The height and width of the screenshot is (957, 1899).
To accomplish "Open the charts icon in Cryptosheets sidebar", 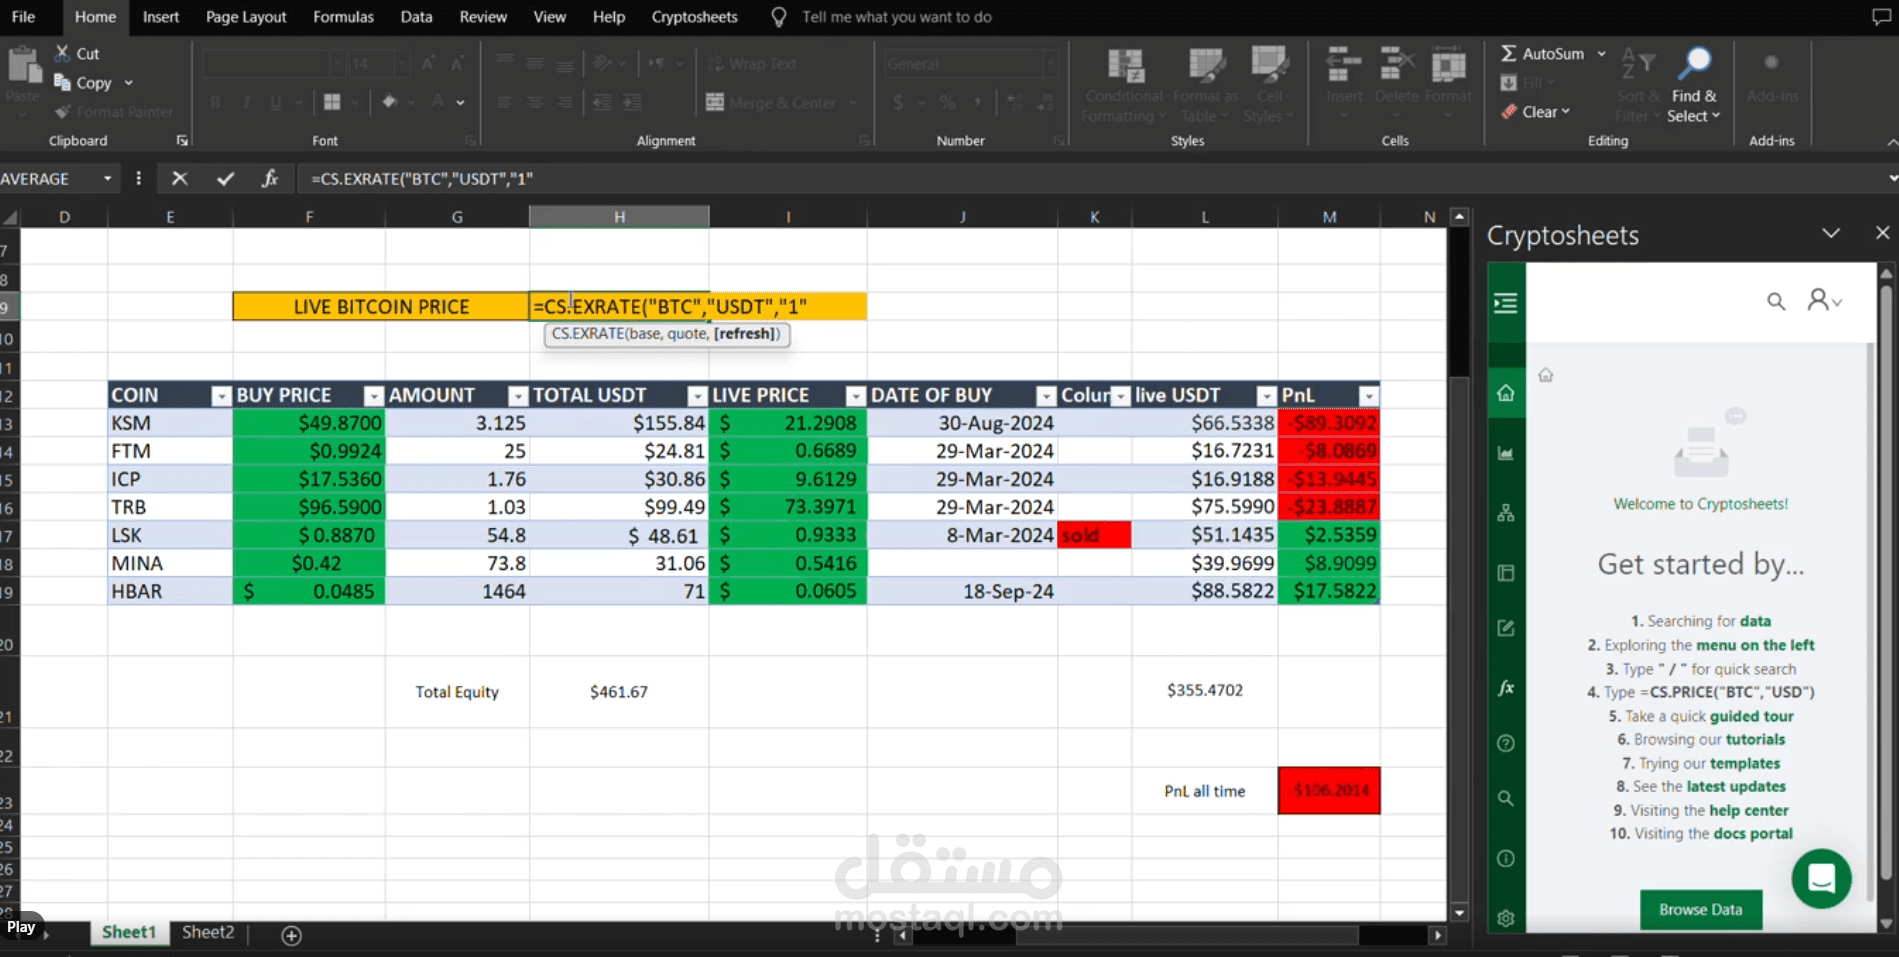I will tap(1506, 453).
